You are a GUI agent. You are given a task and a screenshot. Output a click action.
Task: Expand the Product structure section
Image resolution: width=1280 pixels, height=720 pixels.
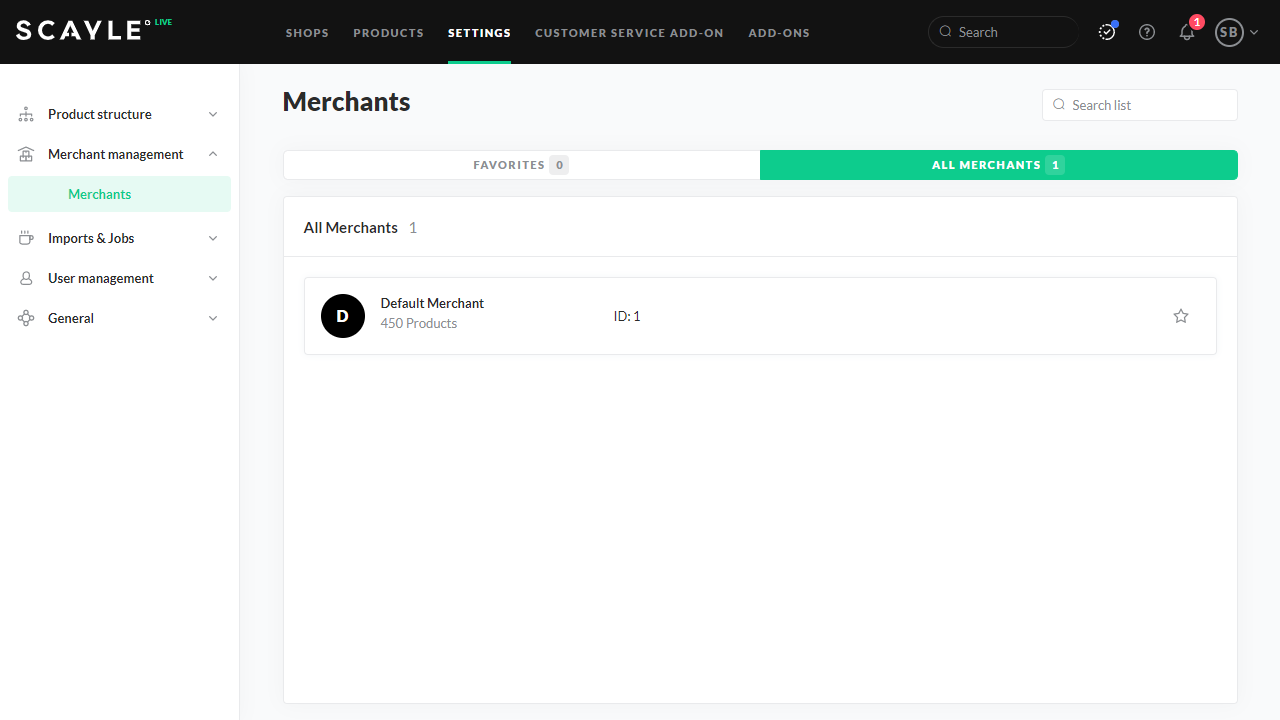[x=213, y=115]
